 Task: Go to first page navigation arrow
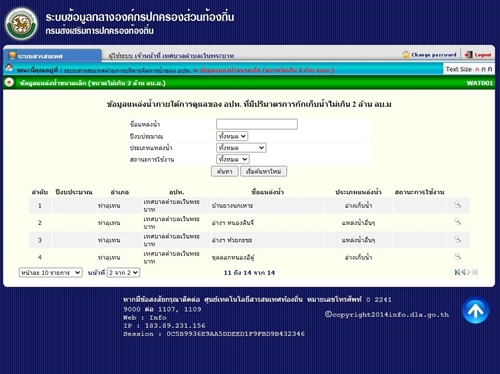pos(457,272)
